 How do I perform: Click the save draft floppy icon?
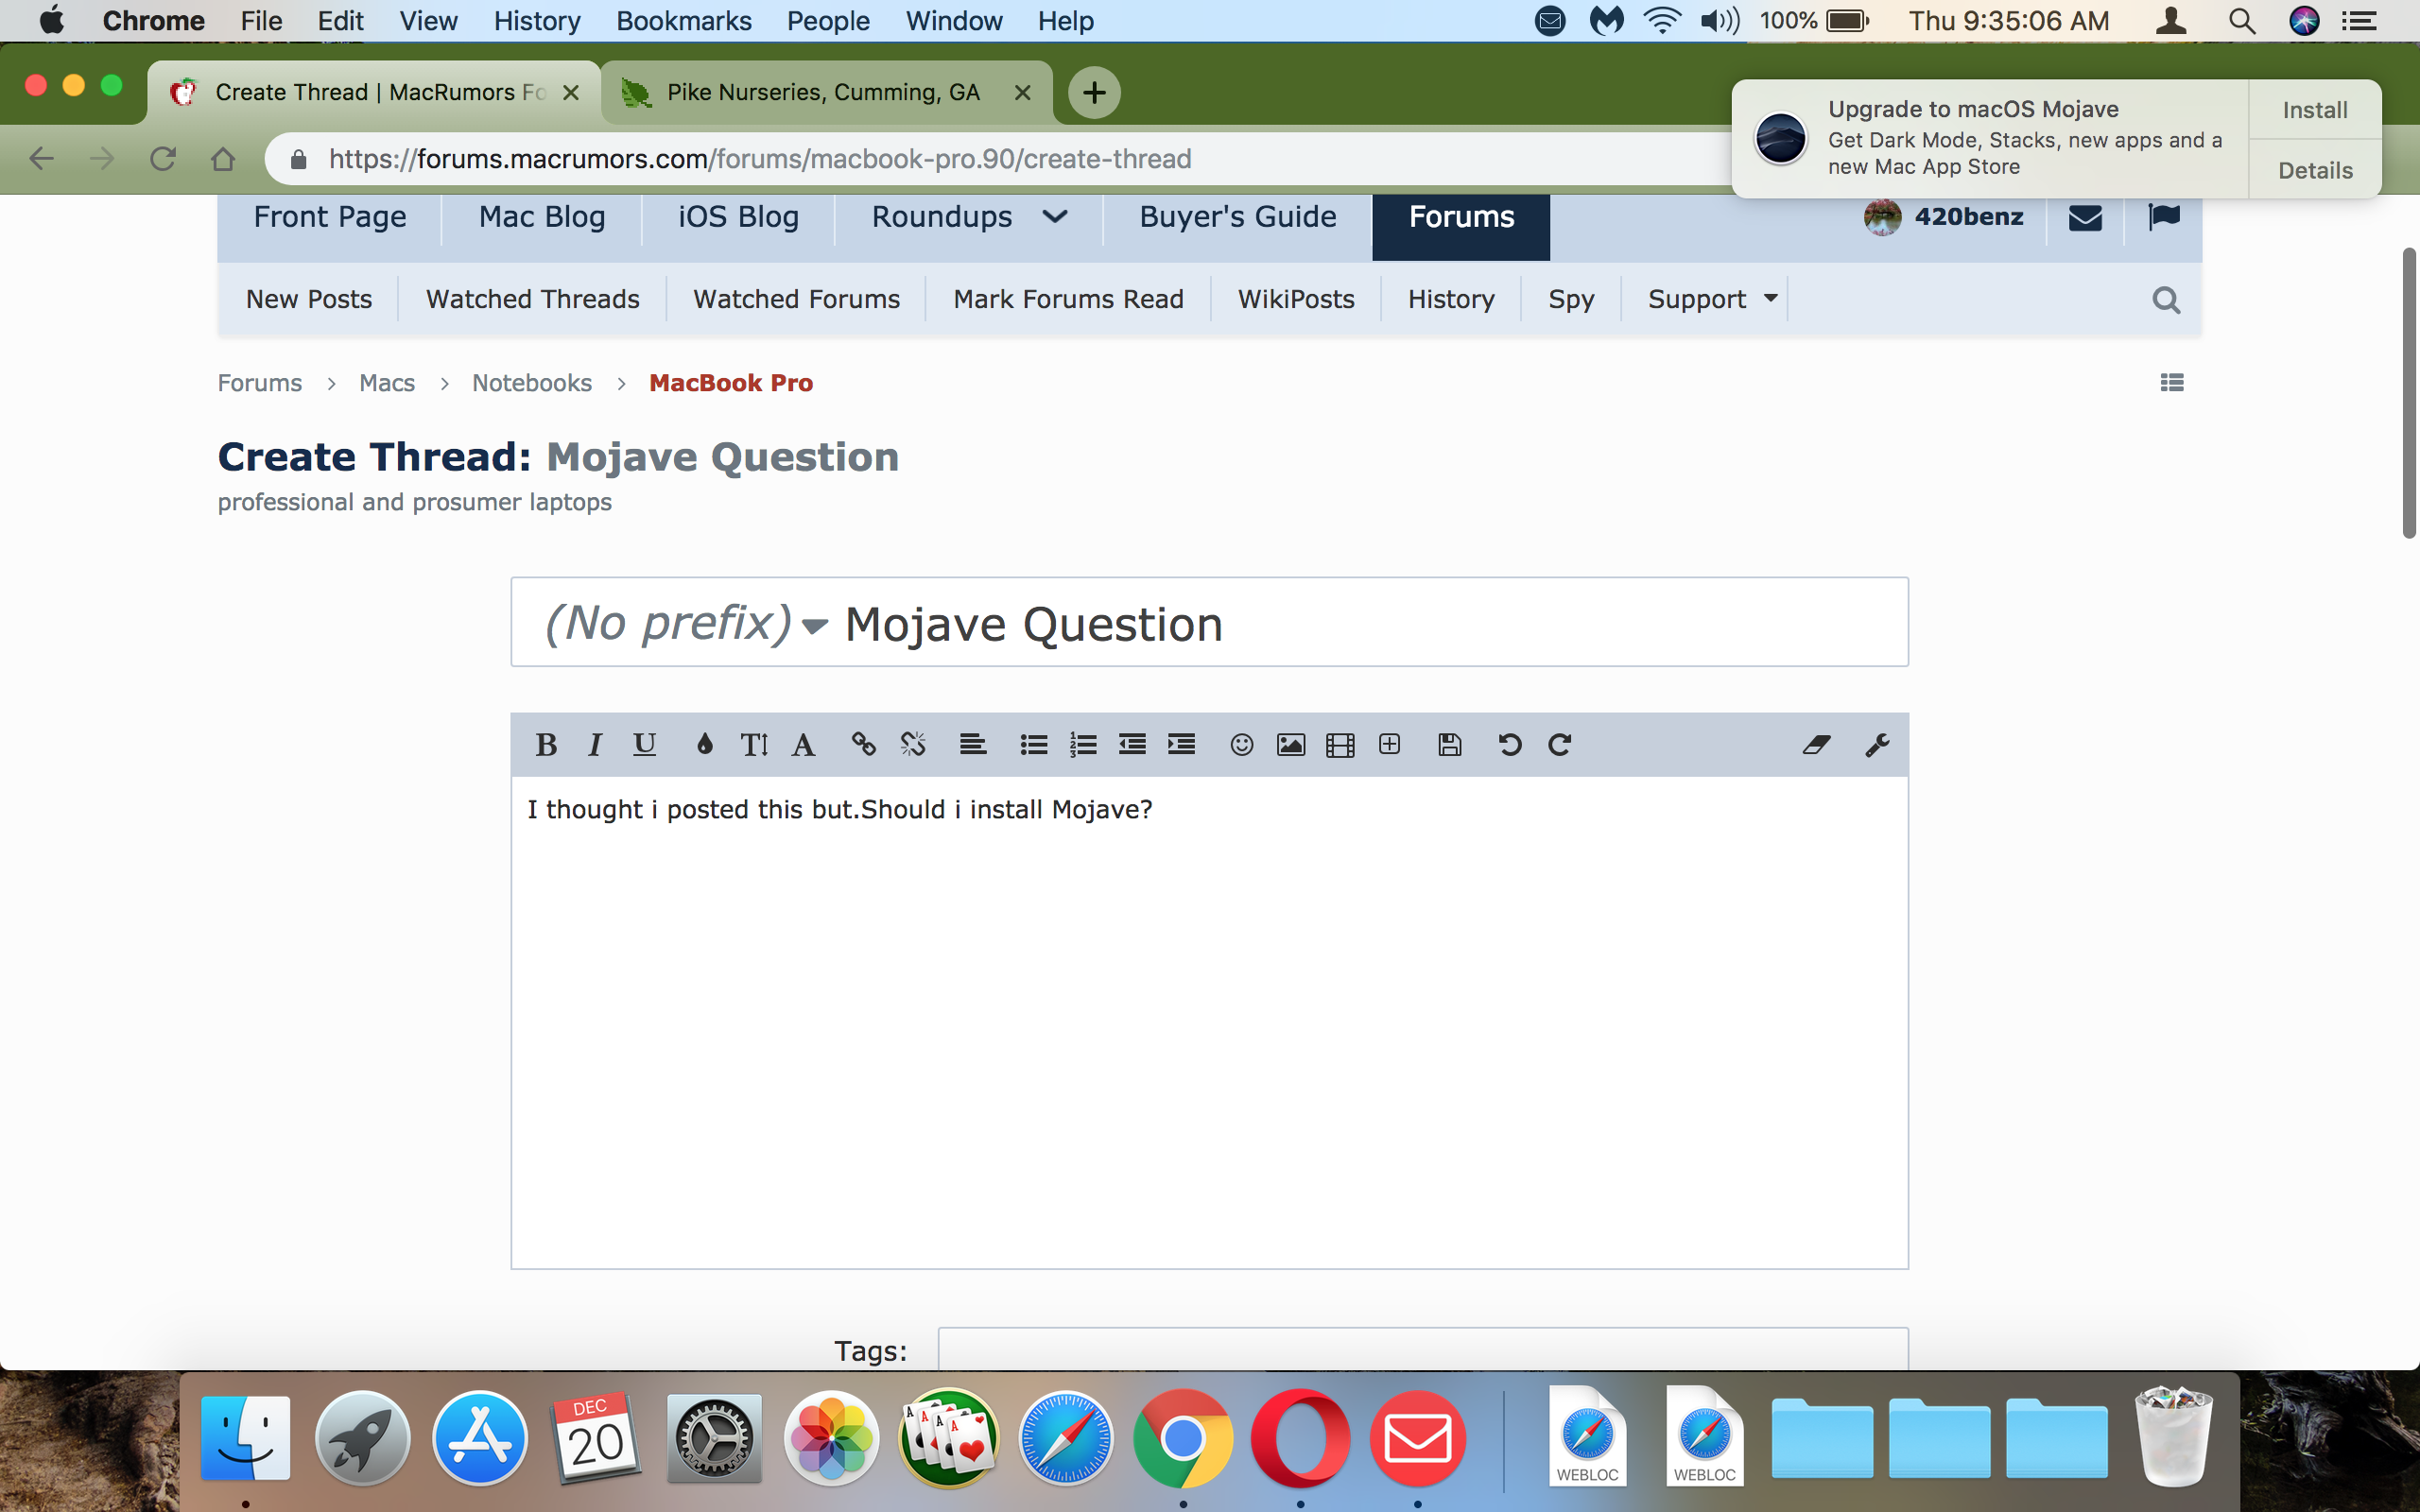(1449, 745)
